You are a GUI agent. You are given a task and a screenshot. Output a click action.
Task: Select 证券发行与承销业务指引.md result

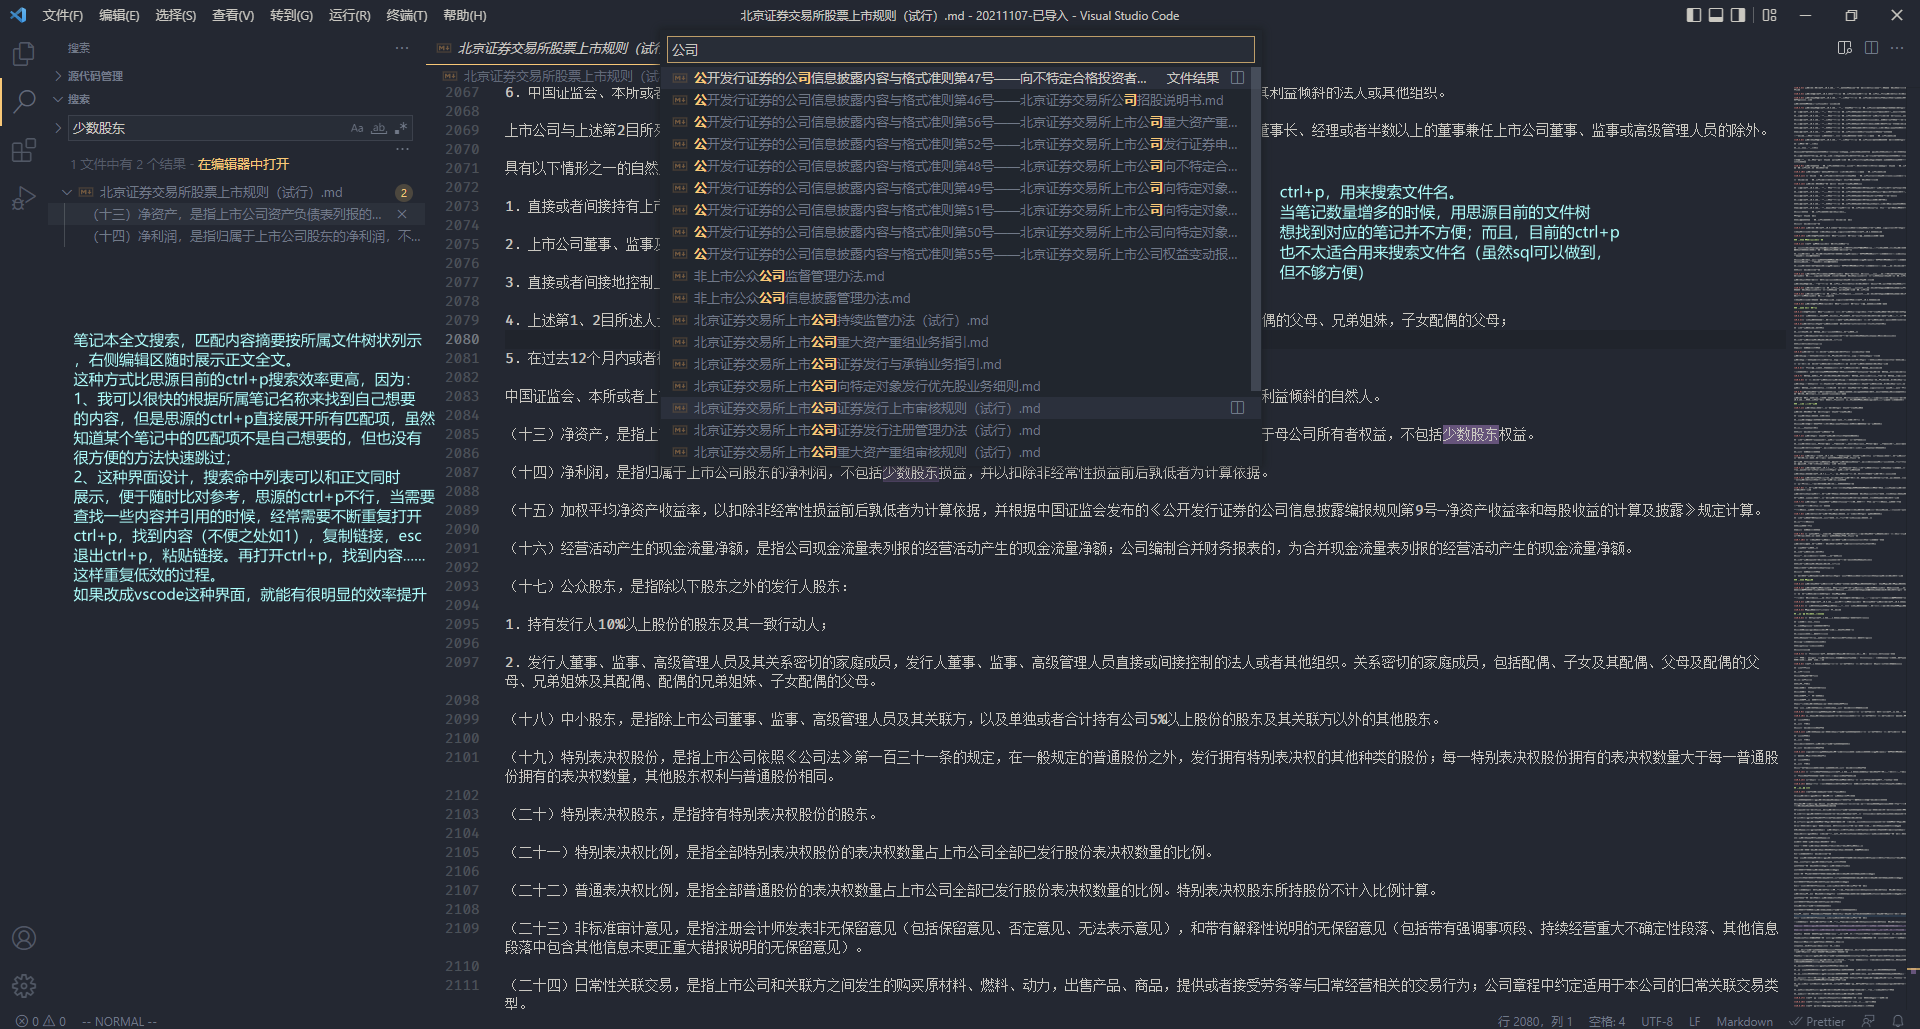958,364
